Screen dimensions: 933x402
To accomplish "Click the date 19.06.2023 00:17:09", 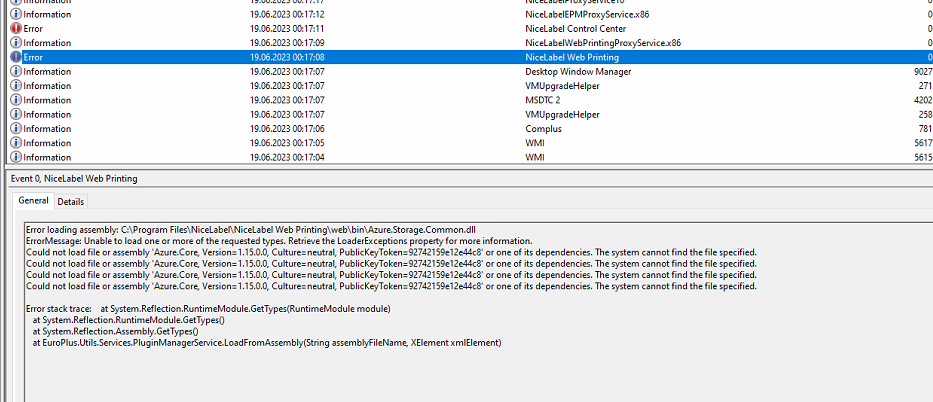I will (287, 43).
